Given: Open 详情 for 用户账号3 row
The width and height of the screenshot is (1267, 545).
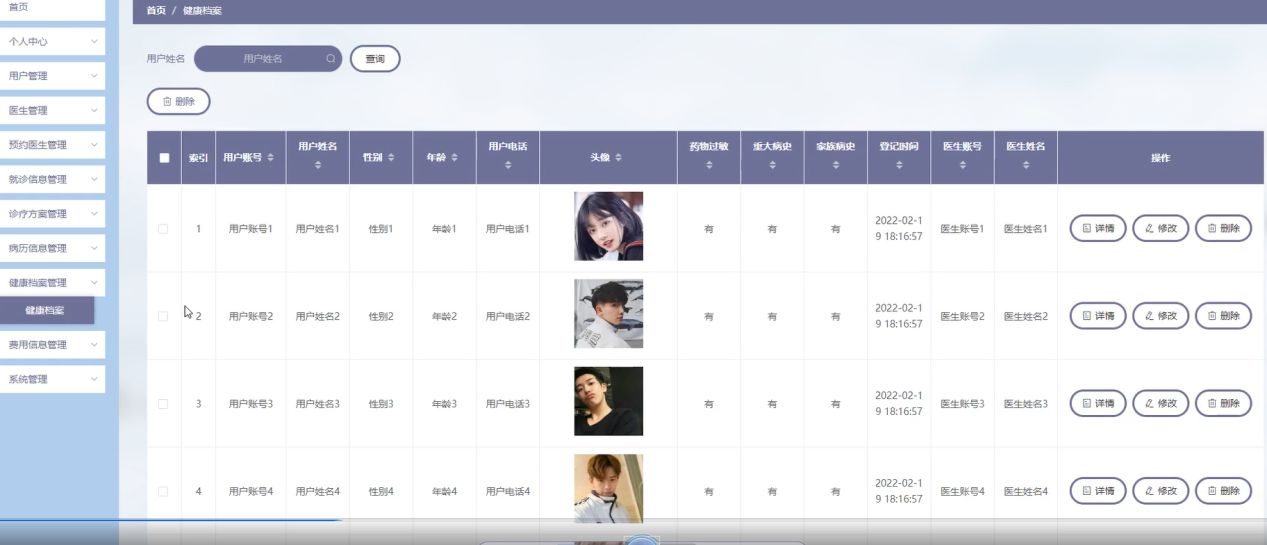Looking at the screenshot, I should pyautogui.click(x=1098, y=404).
